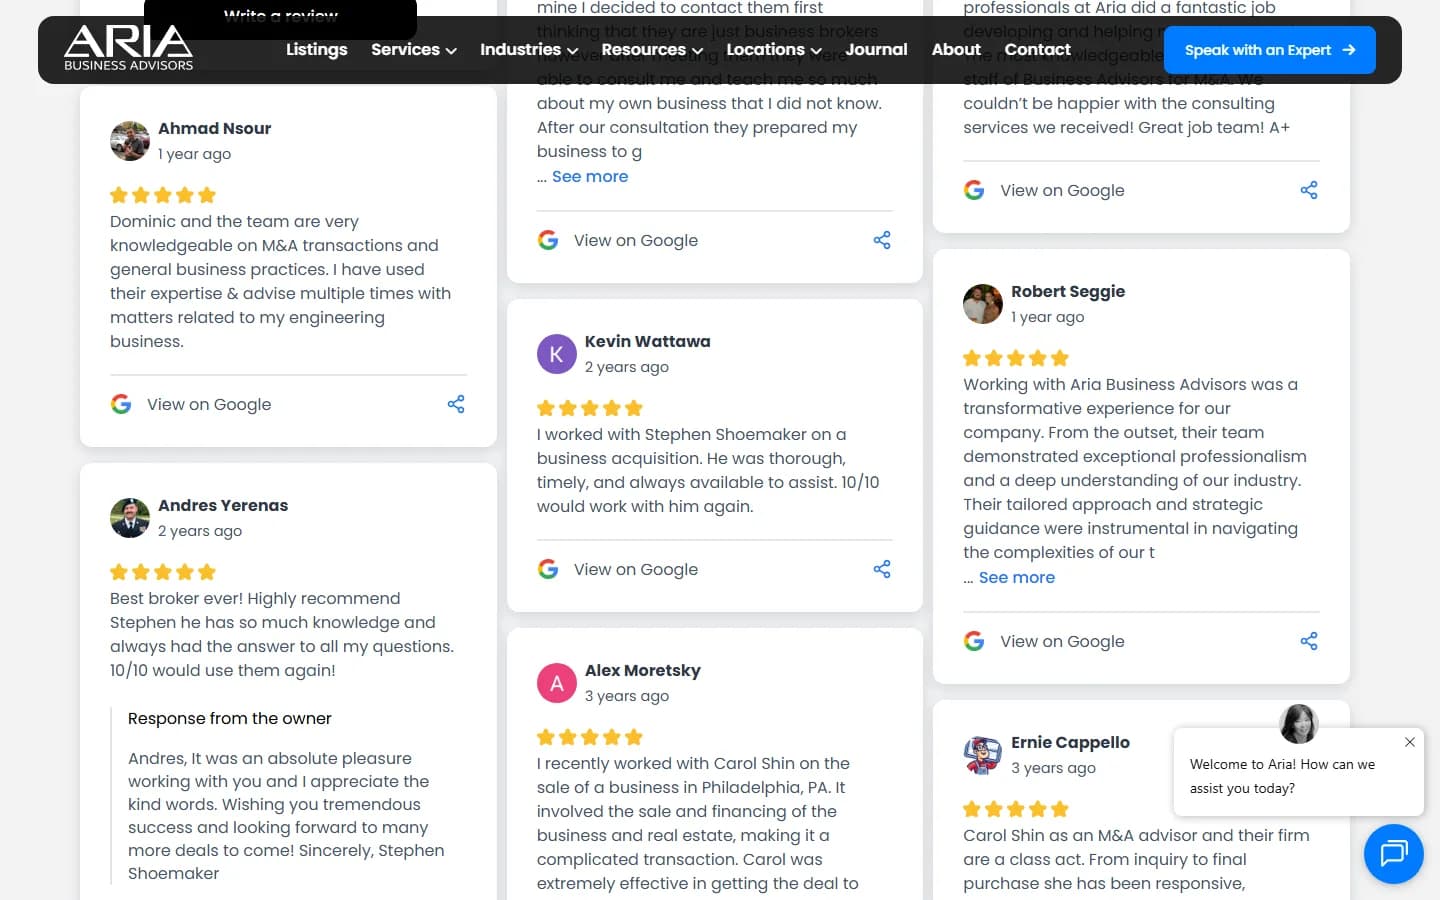Expand See more in the top middle review

[590, 176]
